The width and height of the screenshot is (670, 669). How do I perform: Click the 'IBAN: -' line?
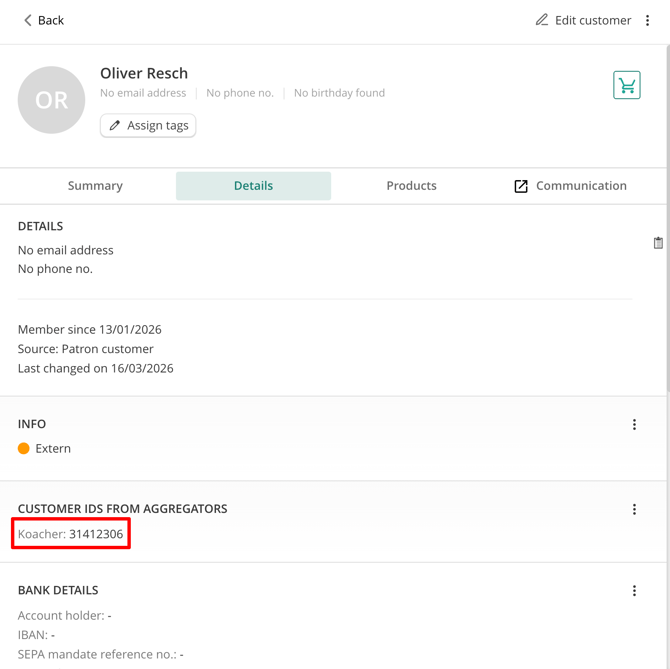[x=36, y=635]
